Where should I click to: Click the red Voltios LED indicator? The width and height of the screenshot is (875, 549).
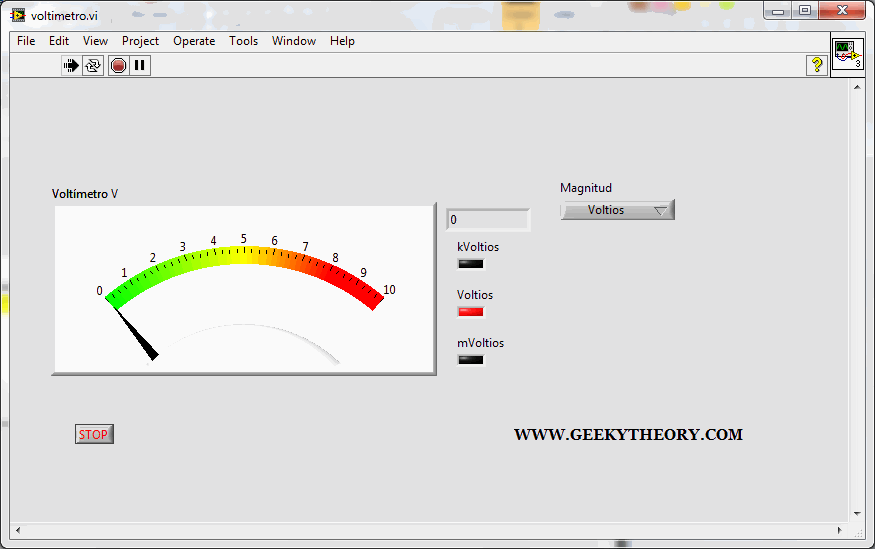pyautogui.click(x=470, y=312)
